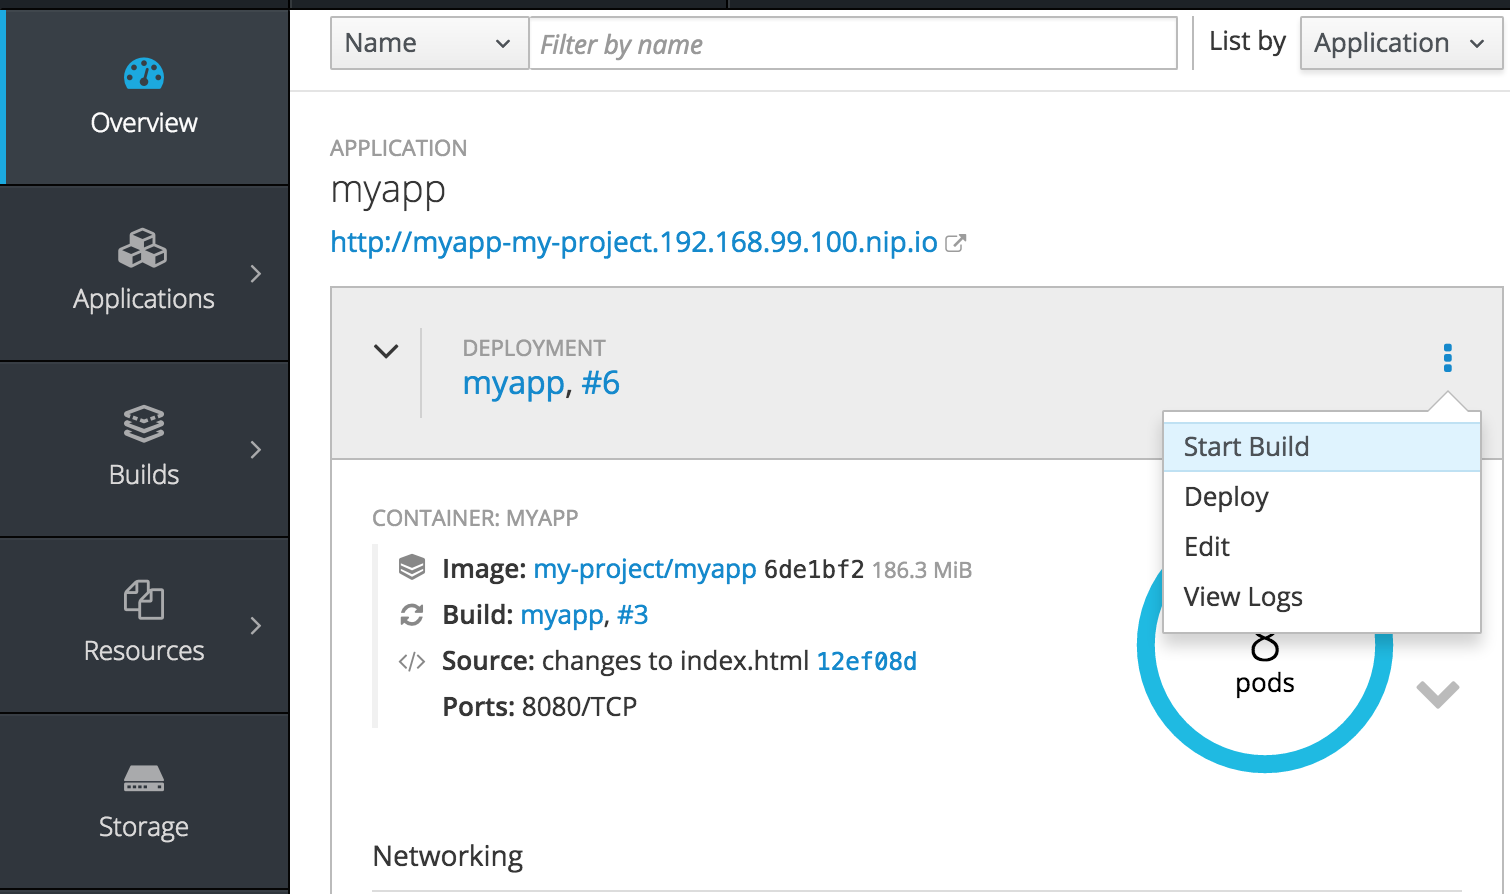Scale down pods with down chevron
Image resolution: width=1510 pixels, height=894 pixels.
pyautogui.click(x=1438, y=693)
